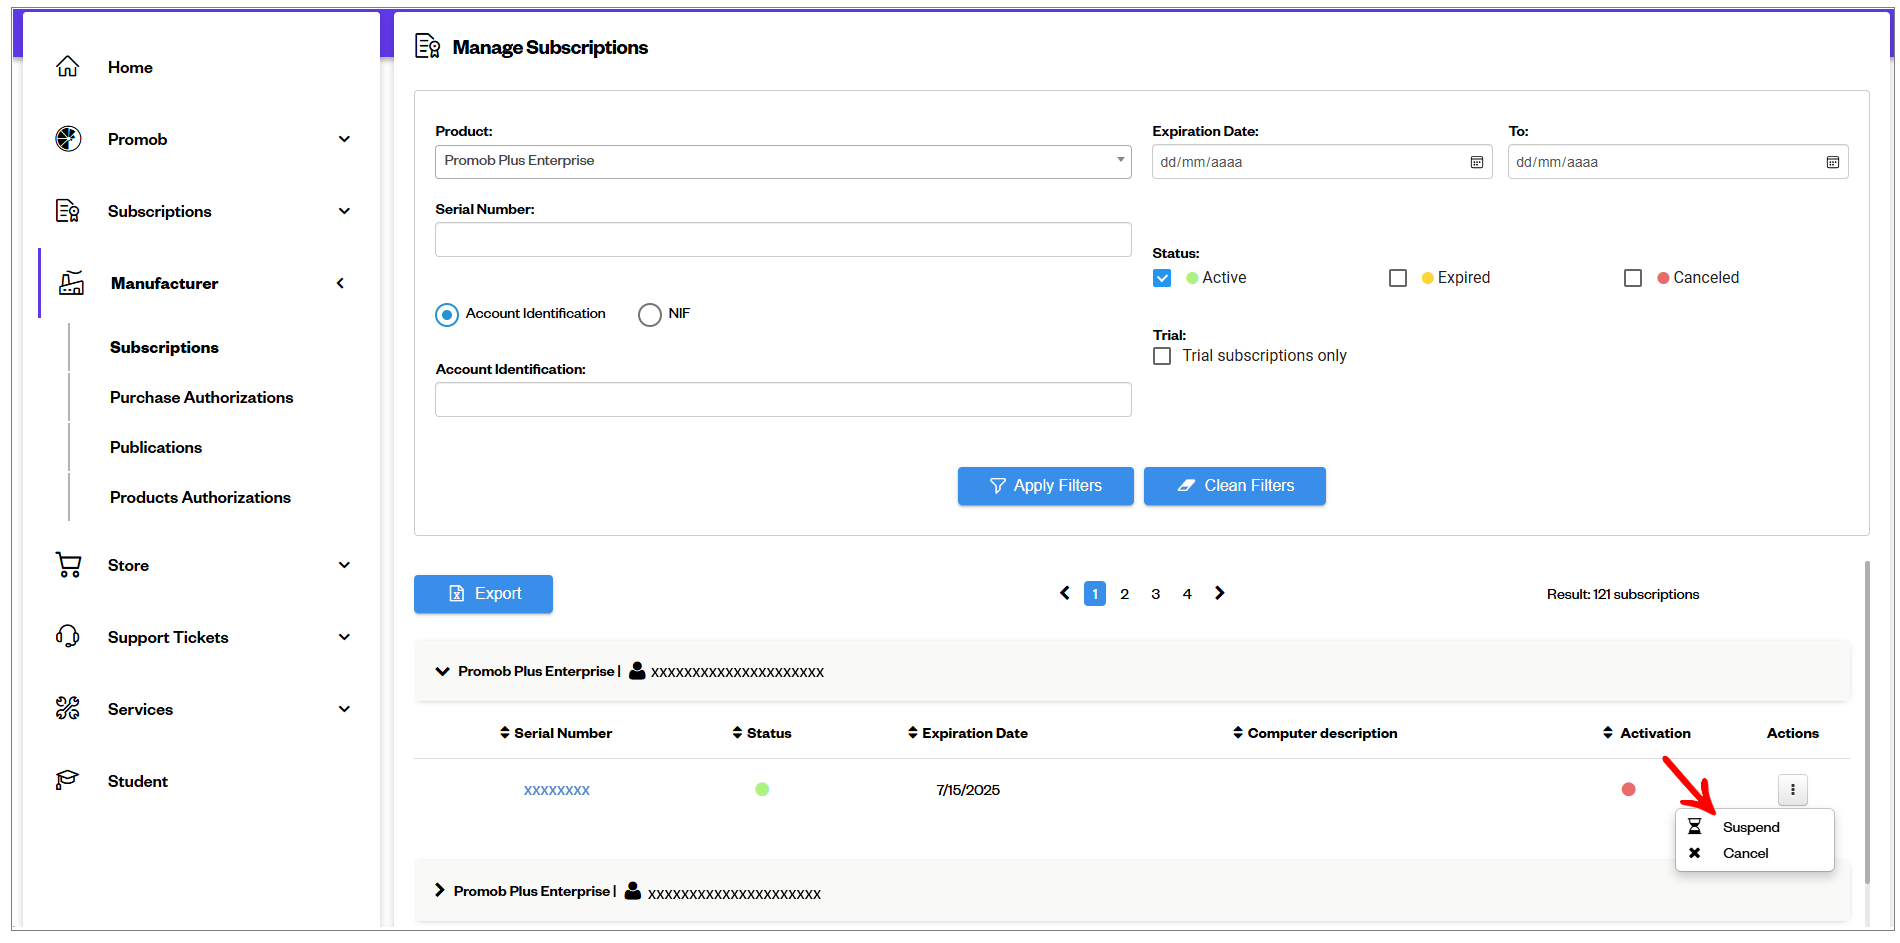Choose Cancel from the actions menu
This screenshot has width=1900, height=943.
pyautogui.click(x=1745, y=853)
